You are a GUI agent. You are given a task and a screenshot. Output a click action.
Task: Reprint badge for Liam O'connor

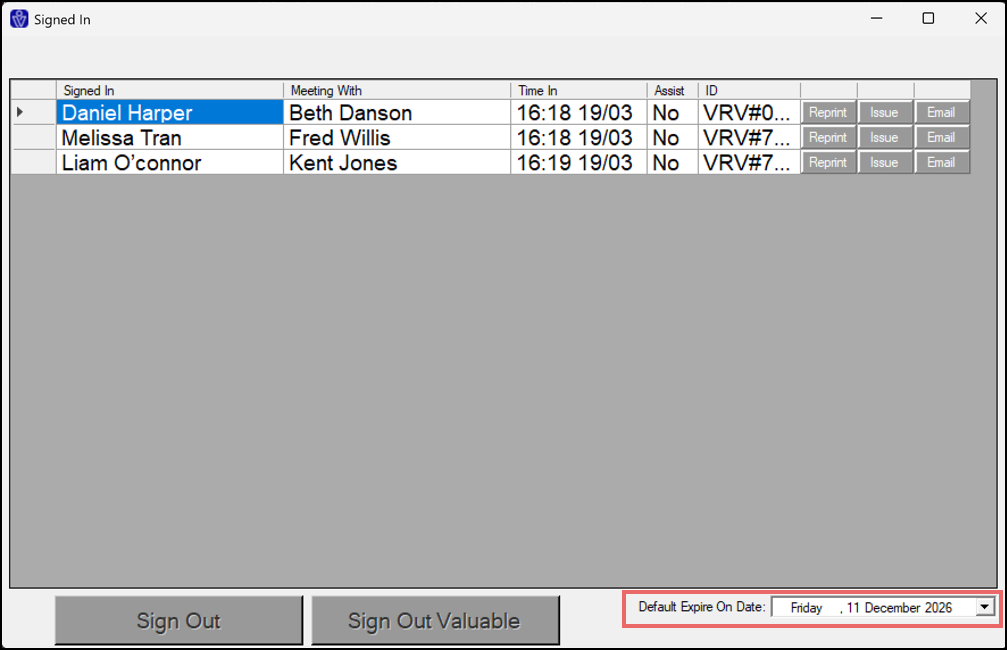[x=828, y=162]
